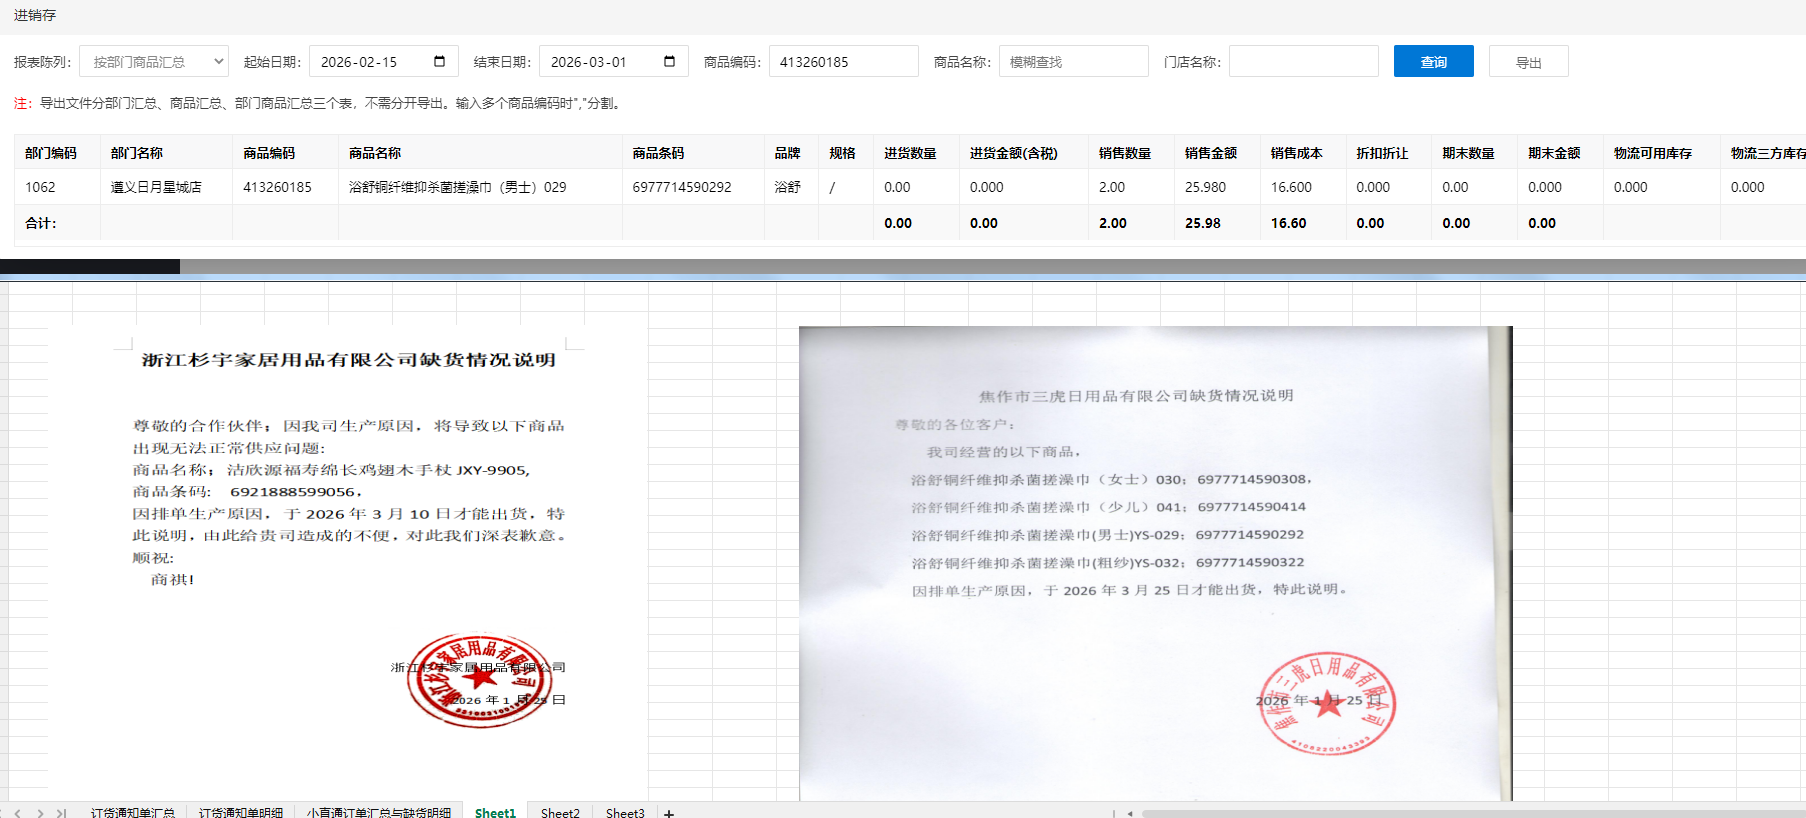Click the dark table horizontal scrollbar thumb
1806x818 pixels.
[x=90, y=266]
